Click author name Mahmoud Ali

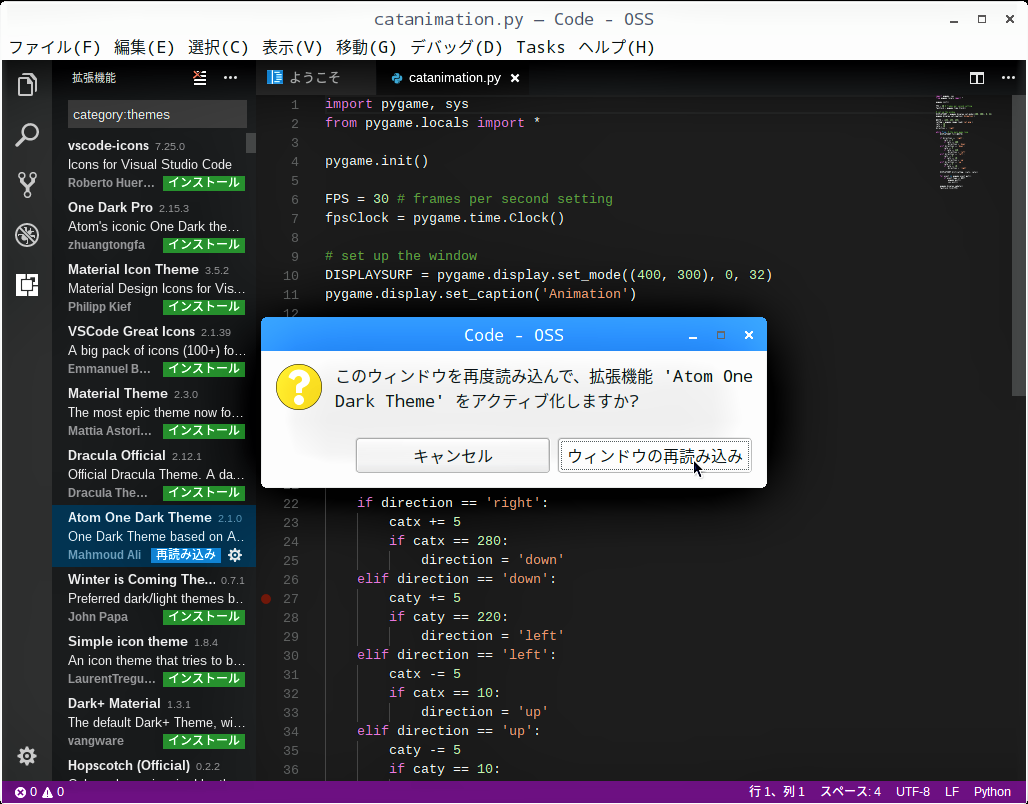[104, 555]
